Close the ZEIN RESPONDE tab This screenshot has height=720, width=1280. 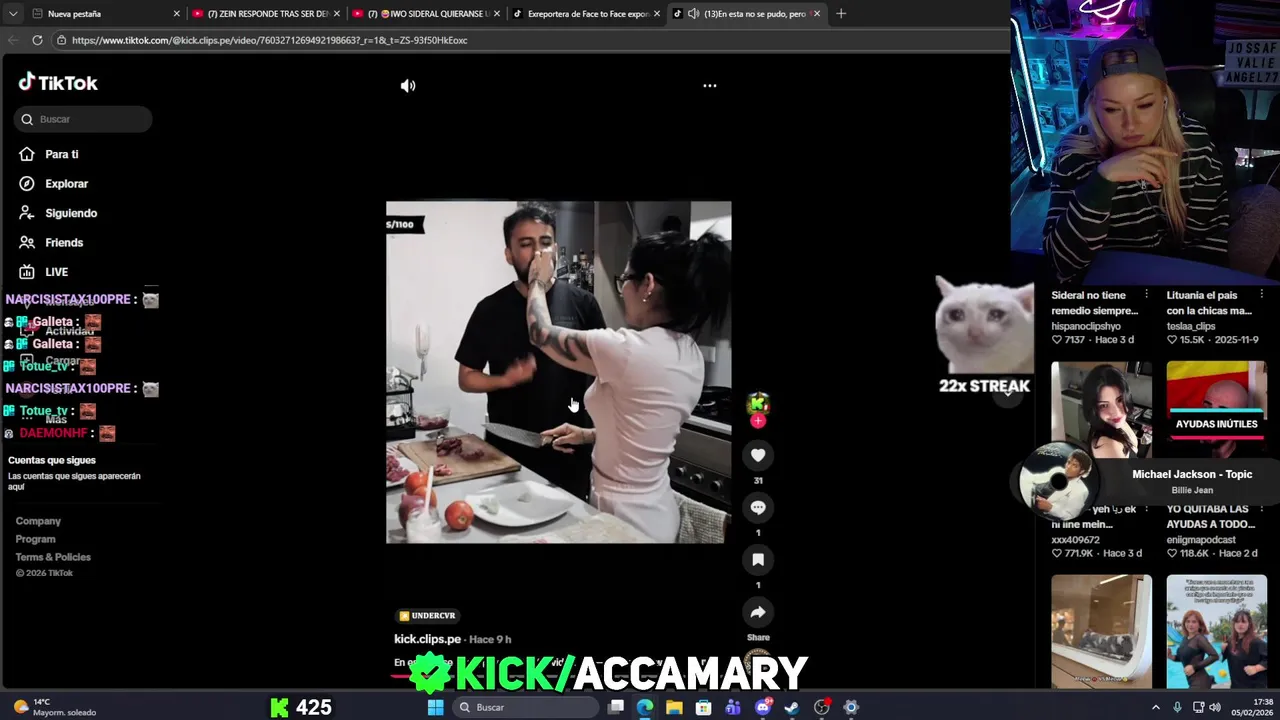[x=337, y=14]
